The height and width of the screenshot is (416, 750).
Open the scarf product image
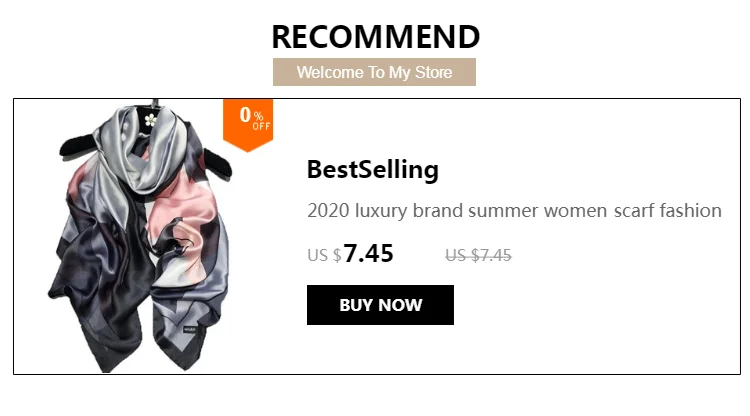140,237
